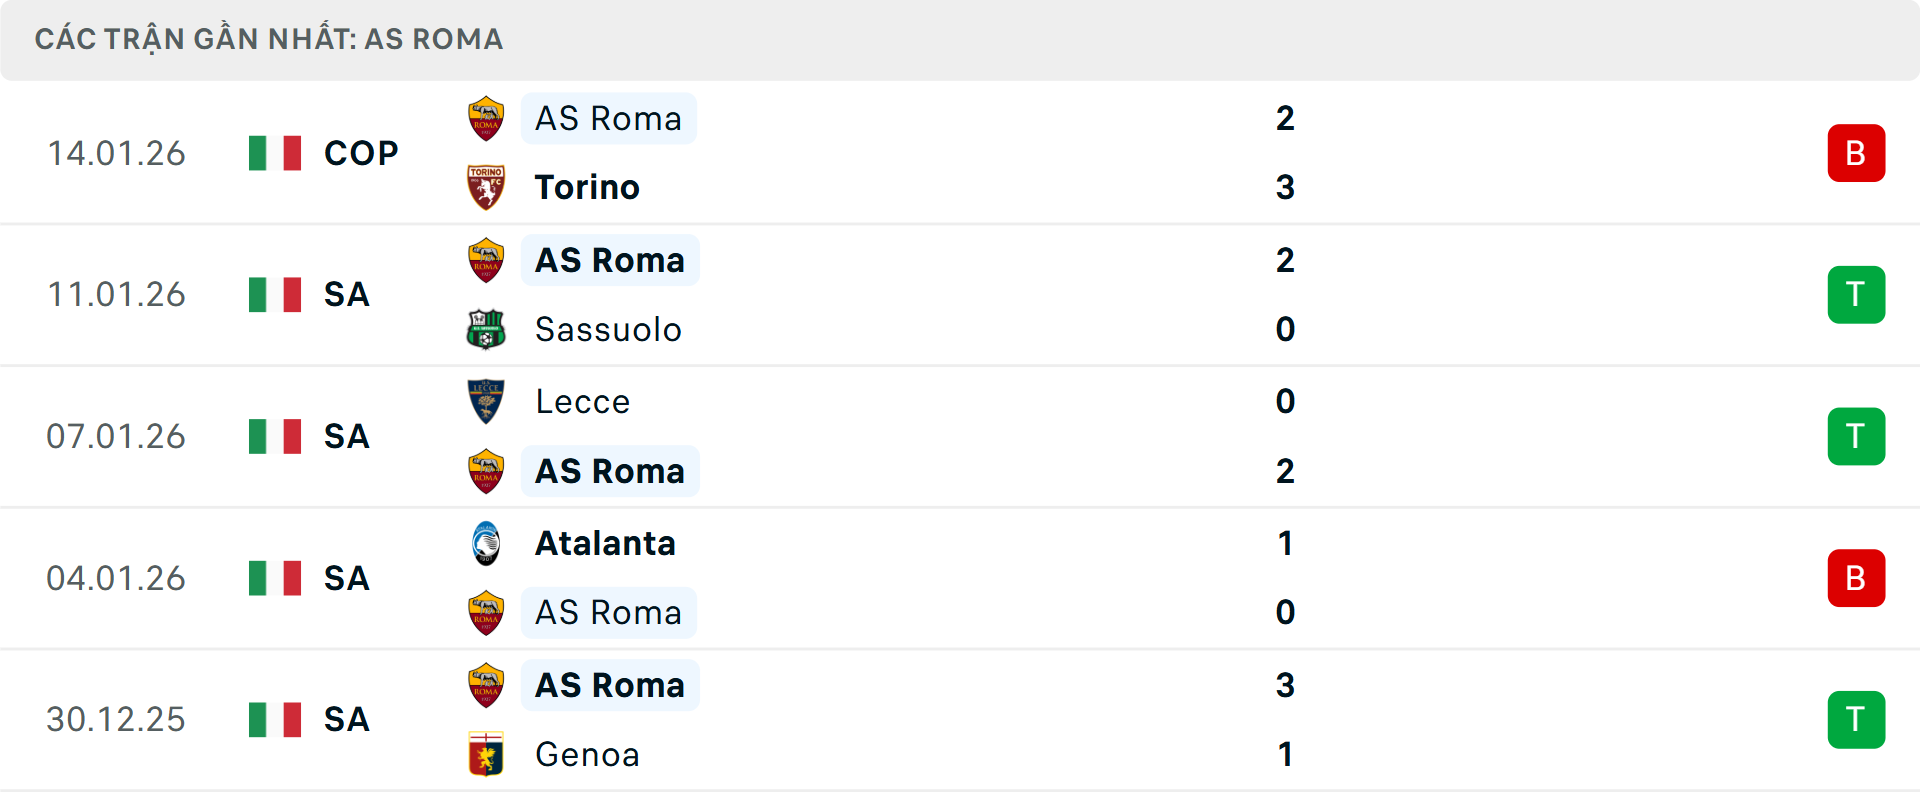Select the Atalanta club crest
This screenshot has width=1920, height=792.
[486, 543]
